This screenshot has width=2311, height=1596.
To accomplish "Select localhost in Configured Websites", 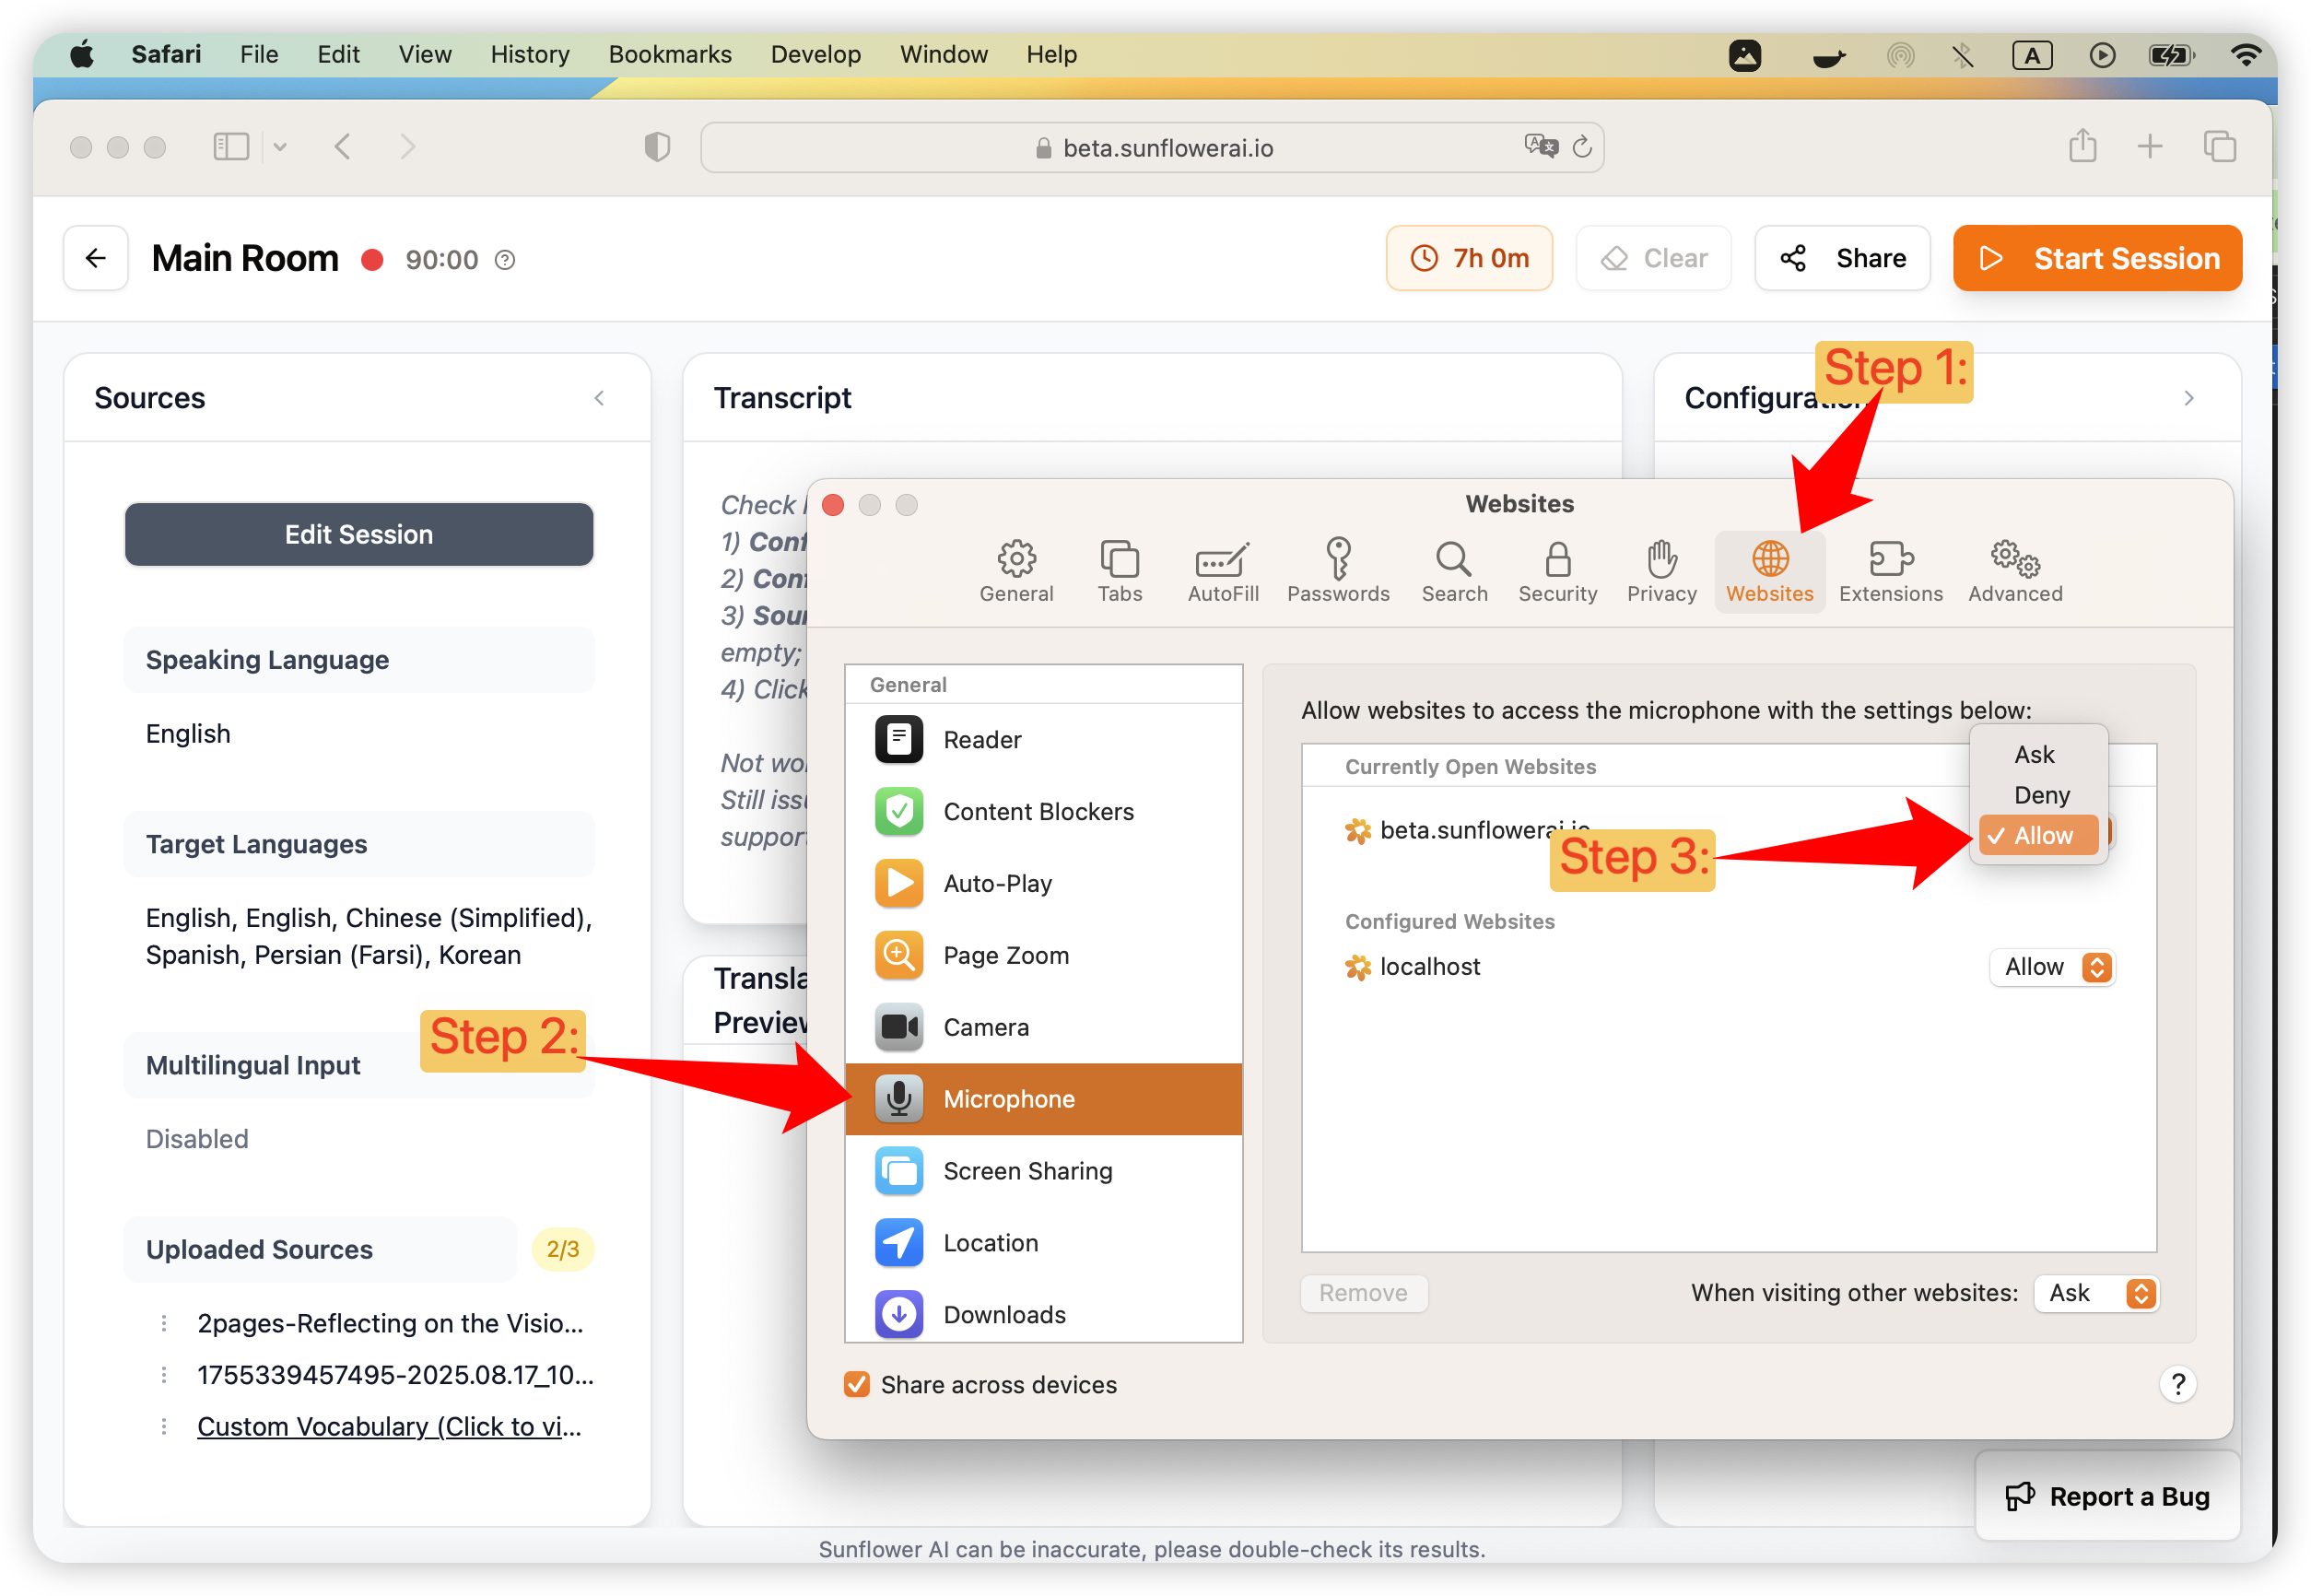I will pos(1428,966).
